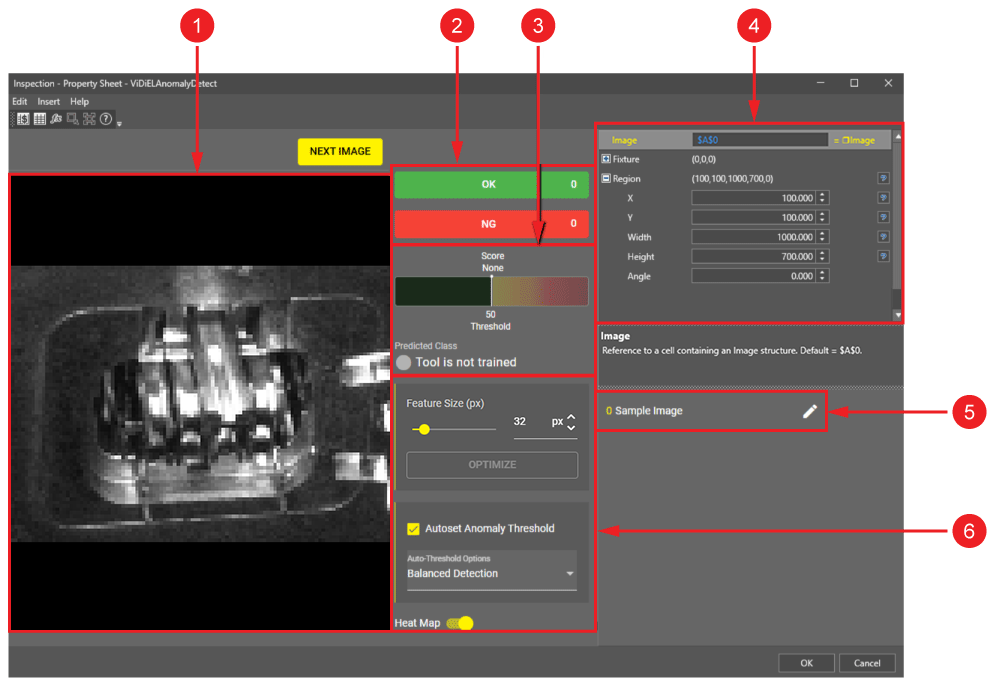The width and height of the screenshot is (994, 685).
Task: Open the Edit menu
Action: pyautogui.click(x=20, y=102)
